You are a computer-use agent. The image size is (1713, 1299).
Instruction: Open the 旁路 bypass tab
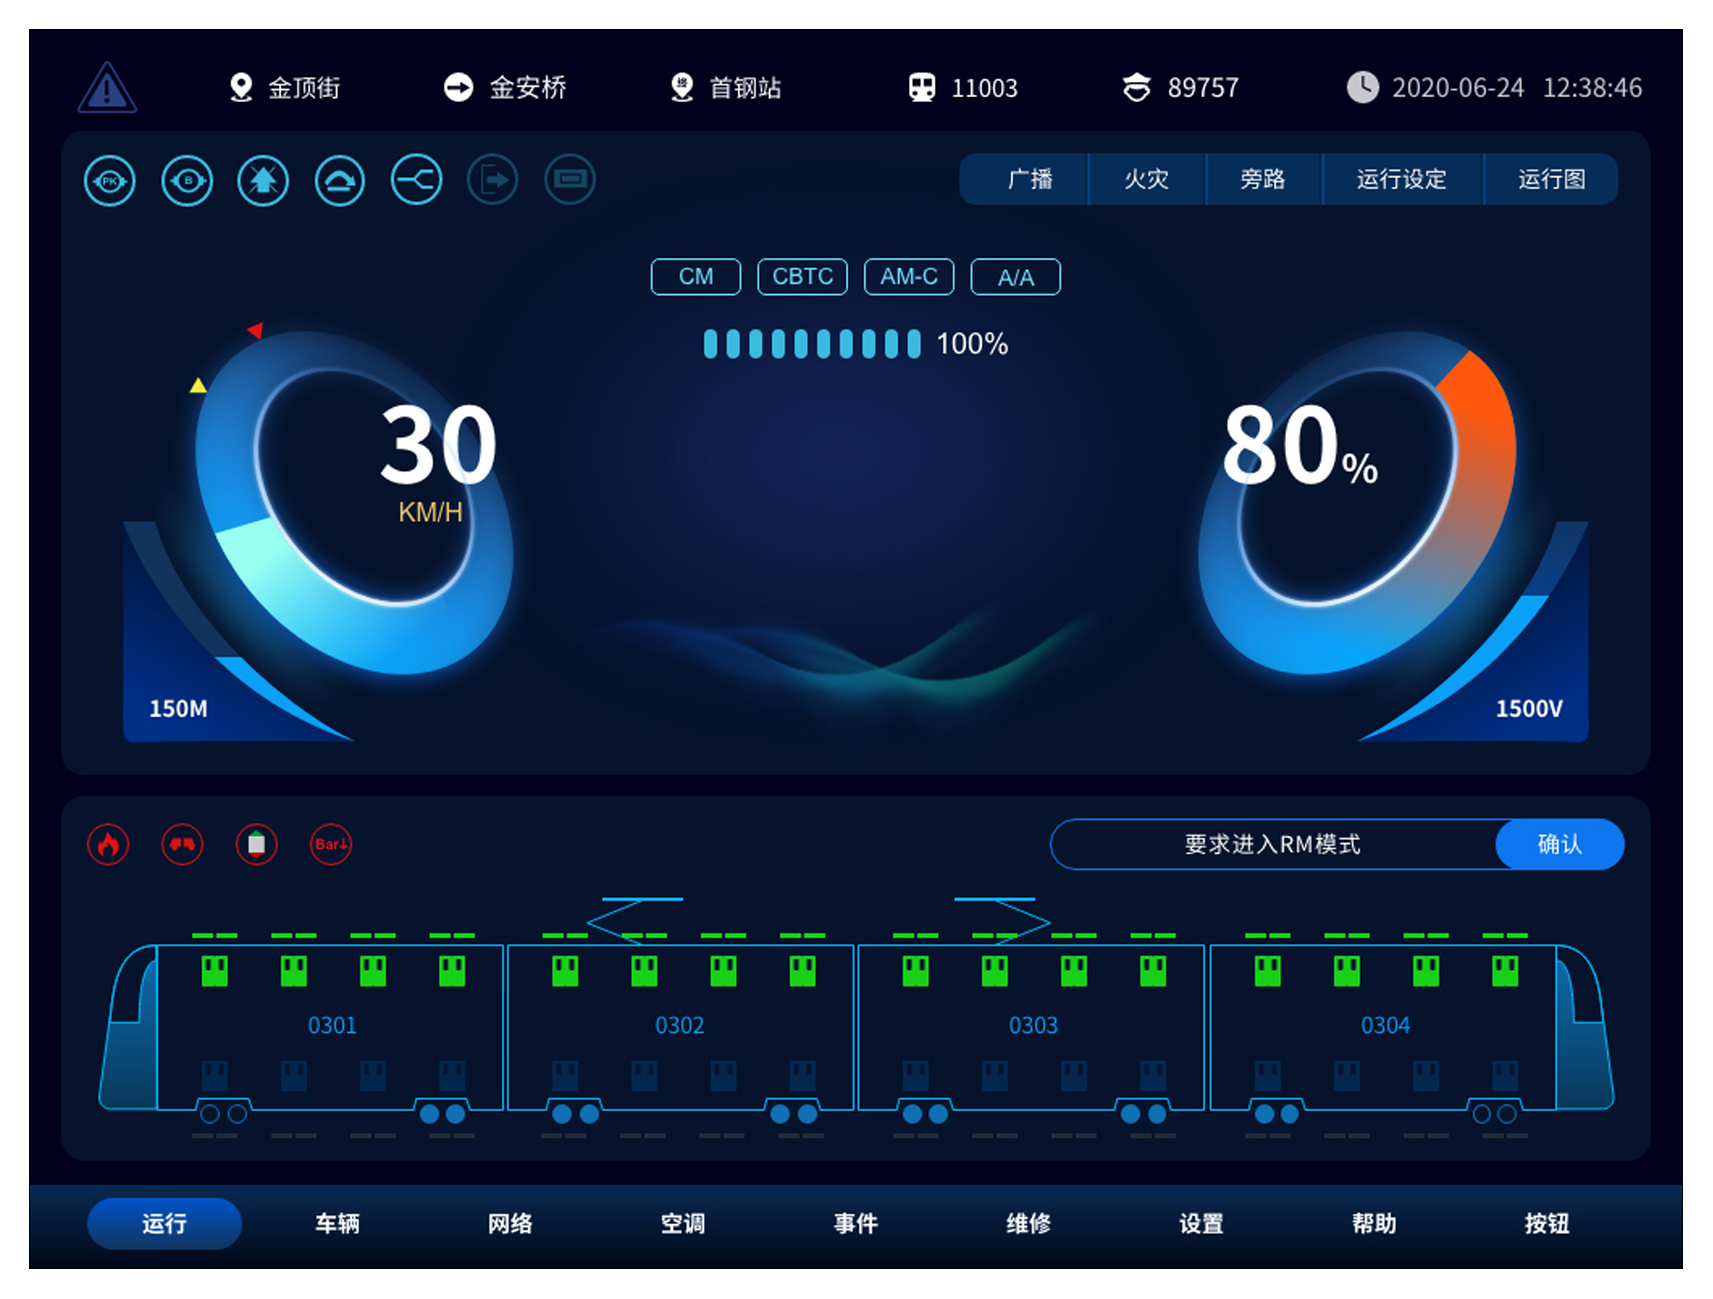pos(1263,179)
